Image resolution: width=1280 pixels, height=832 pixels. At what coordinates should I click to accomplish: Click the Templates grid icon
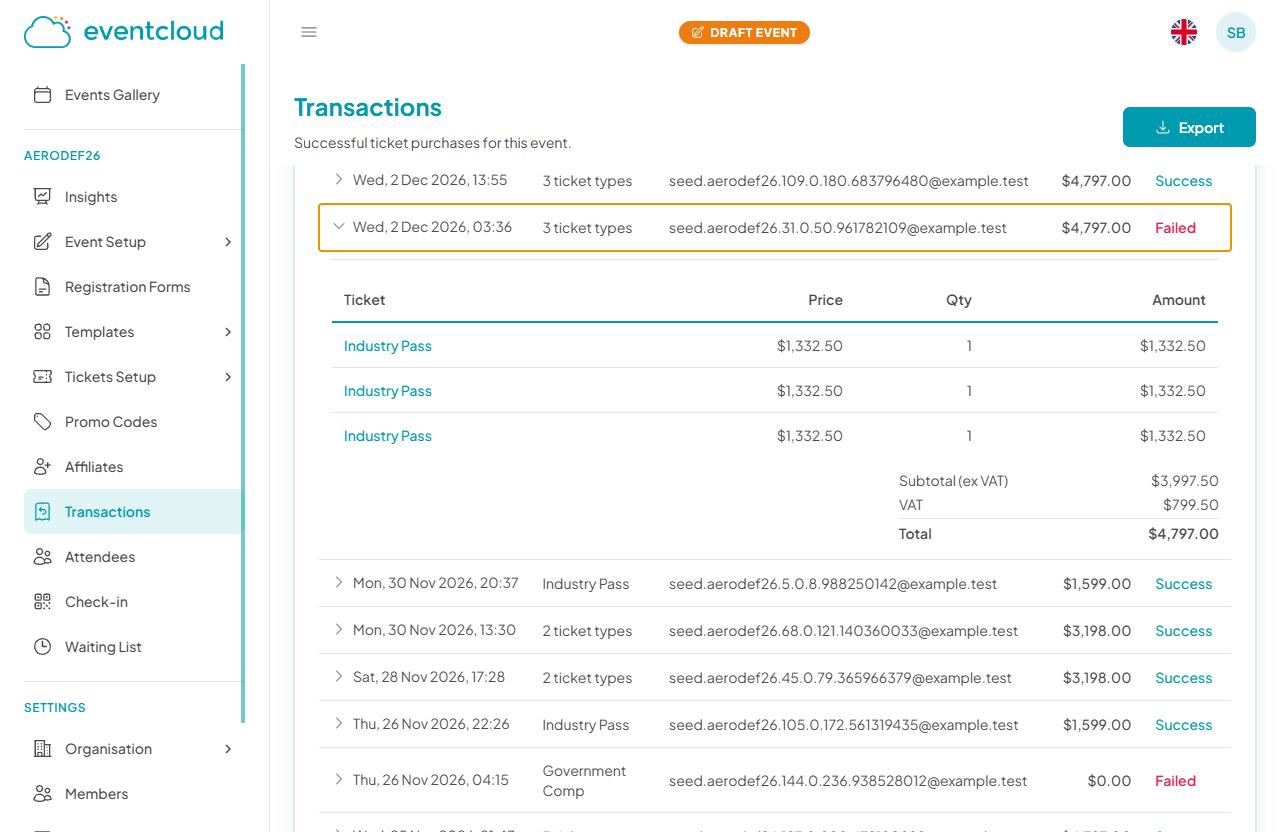42,332
